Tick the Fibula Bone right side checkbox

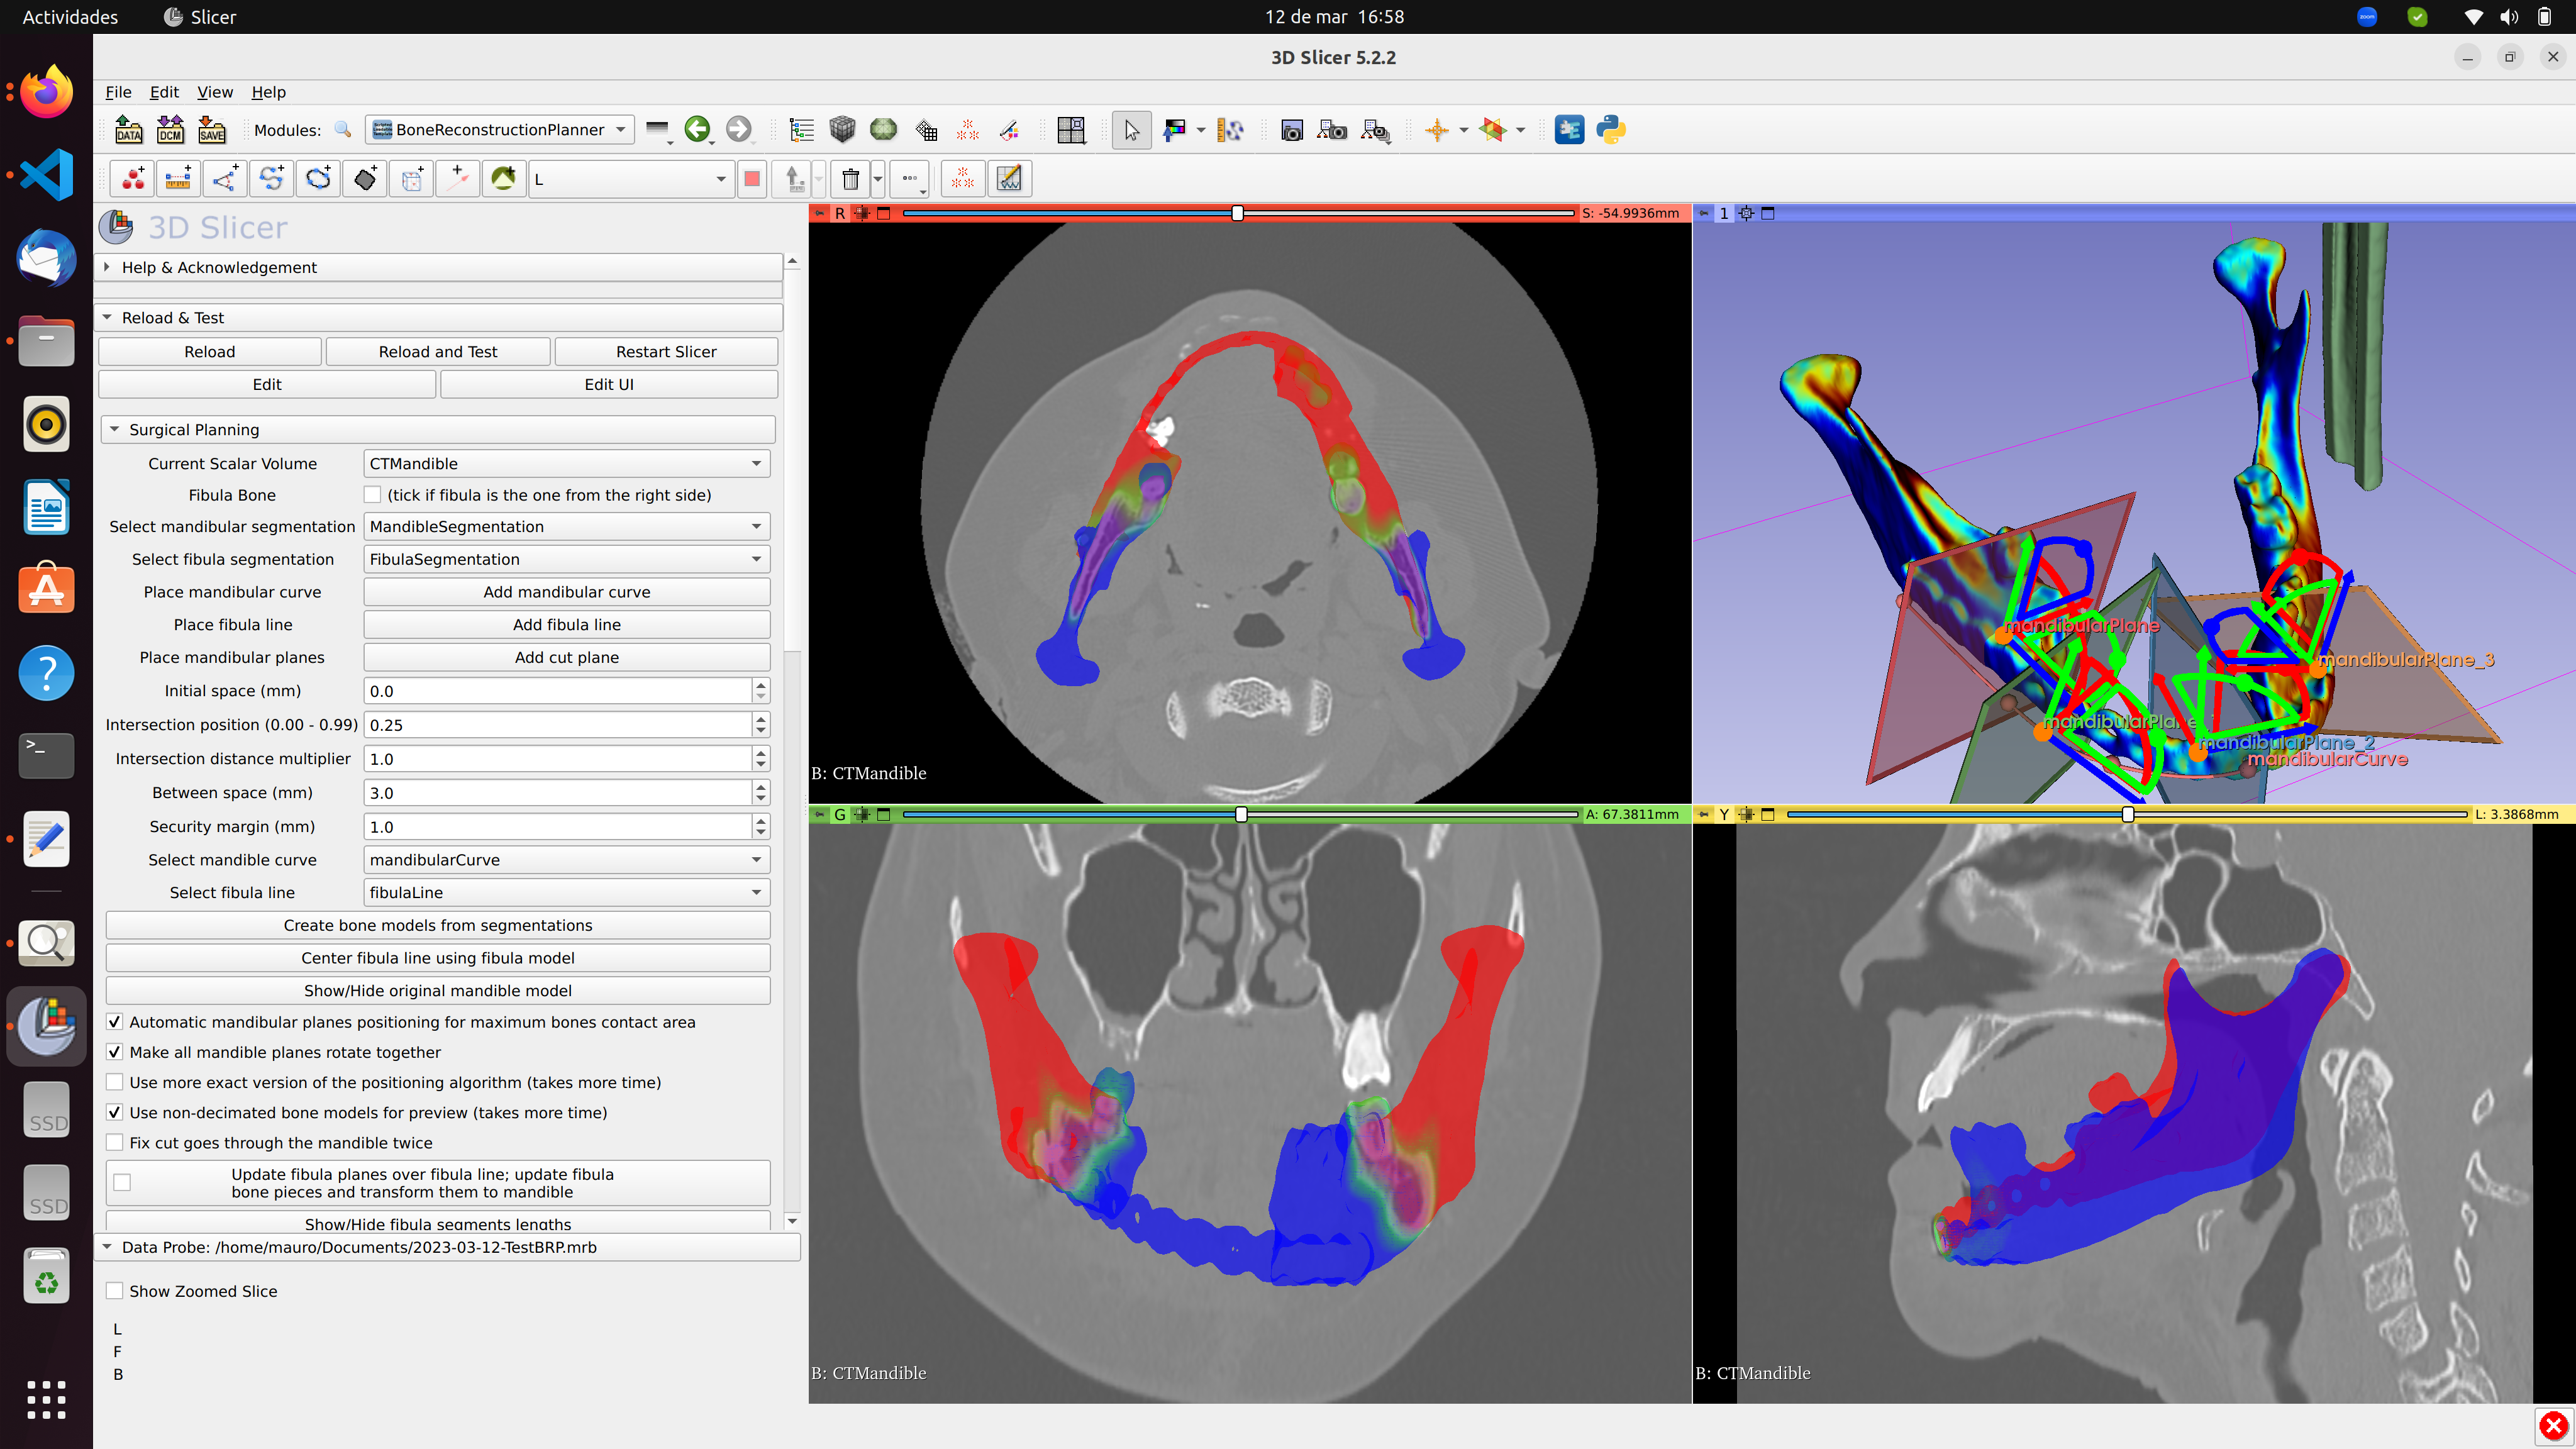pyautogui.click(x=373, y=495)
